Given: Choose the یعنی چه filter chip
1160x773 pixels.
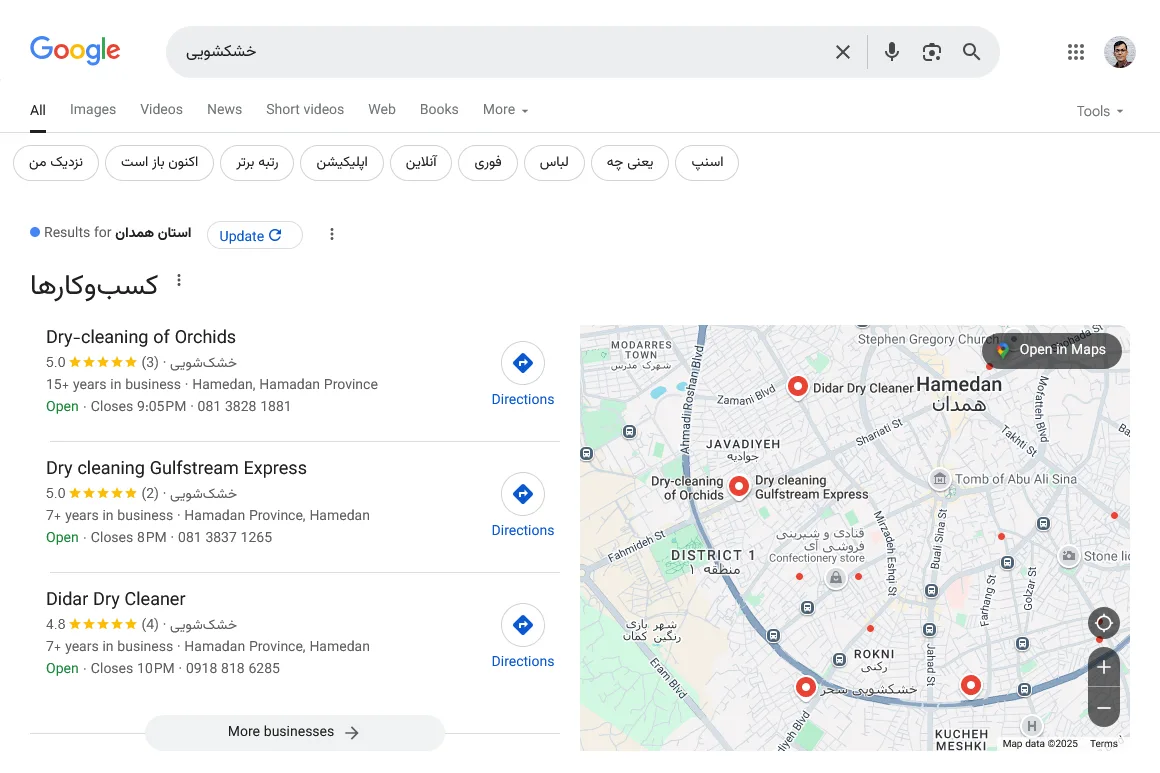Looking at the screenshot, I should tap(630, 163).
